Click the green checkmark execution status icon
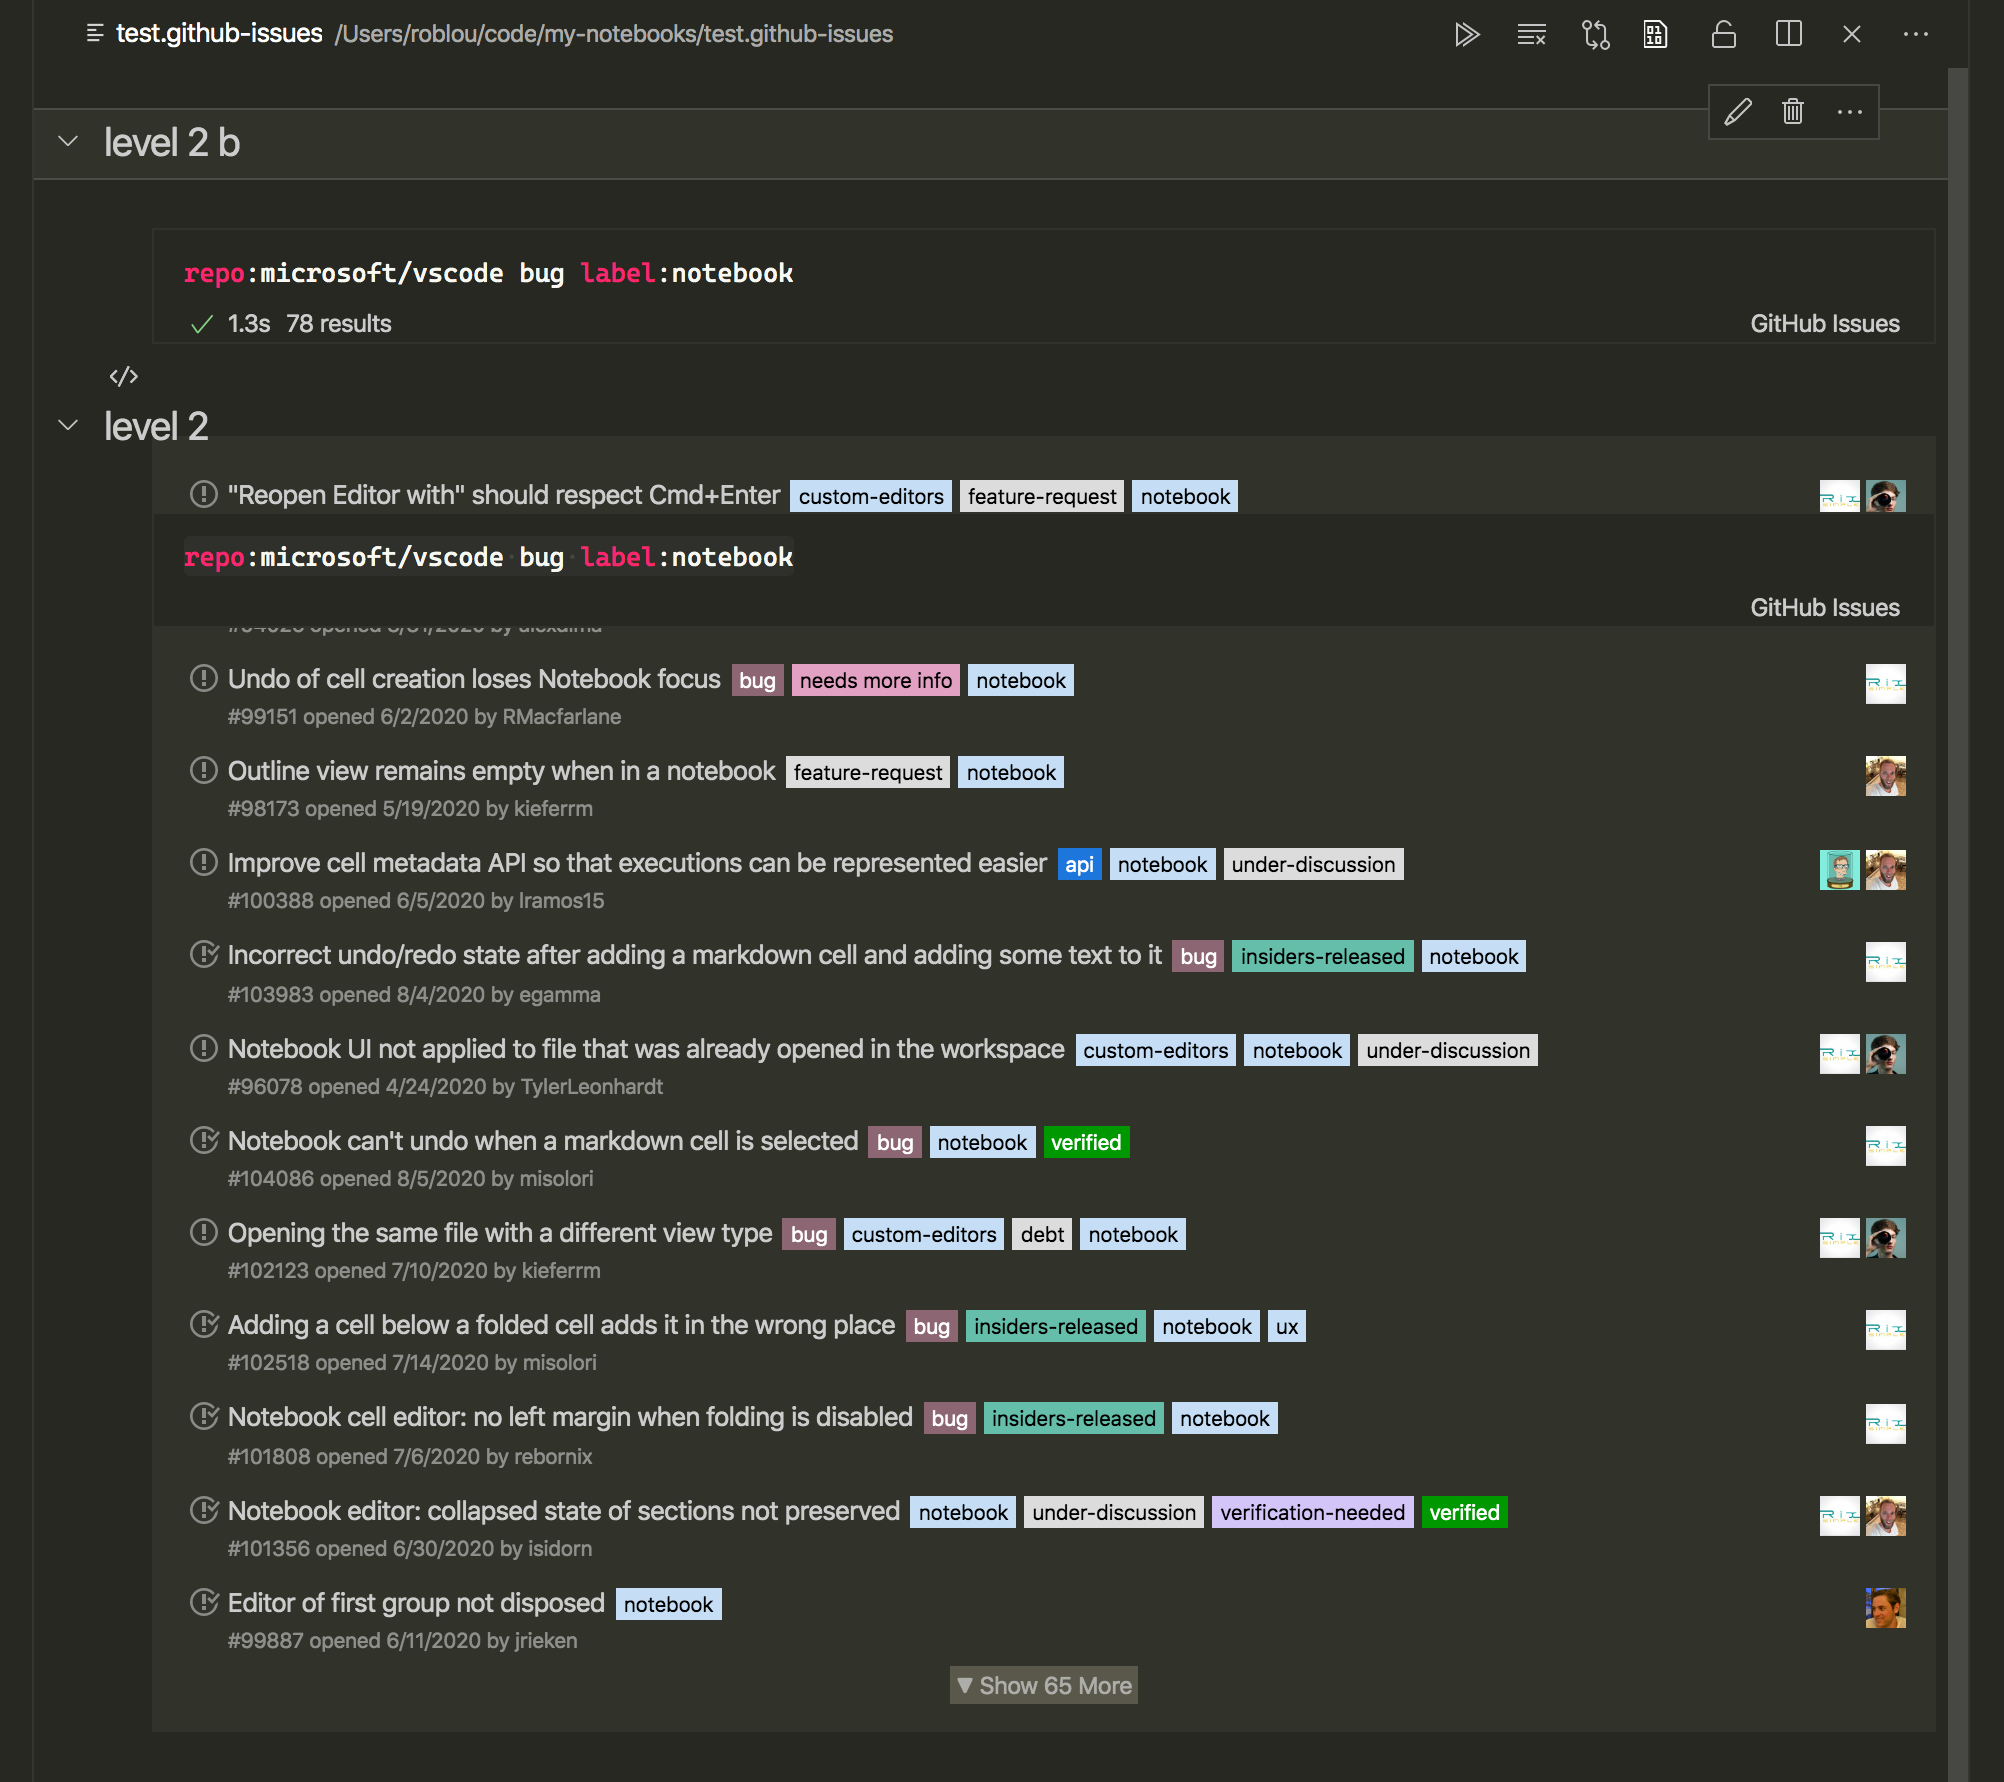The height and width of the screenshot is (1782, 2004). (202, 324)
